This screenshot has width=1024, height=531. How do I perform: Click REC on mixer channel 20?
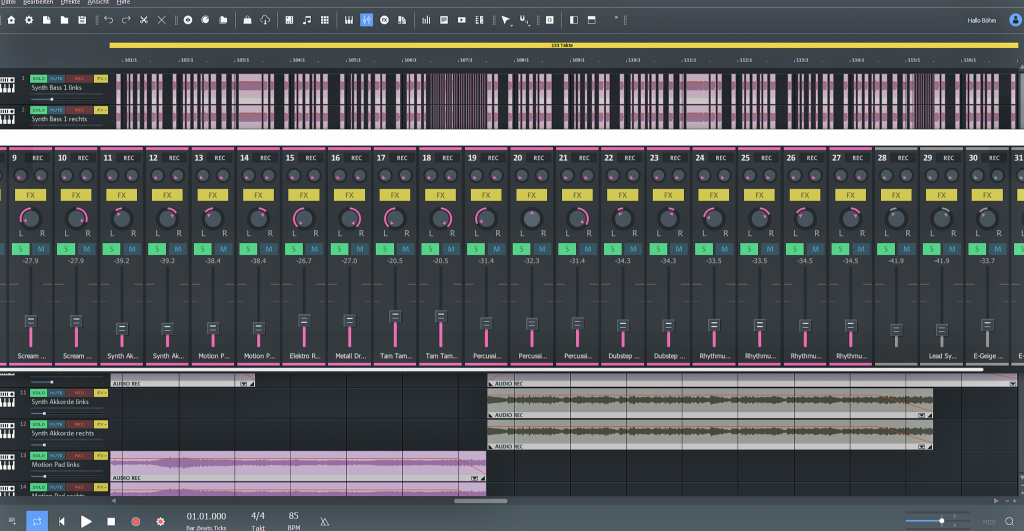click(540, 158)
